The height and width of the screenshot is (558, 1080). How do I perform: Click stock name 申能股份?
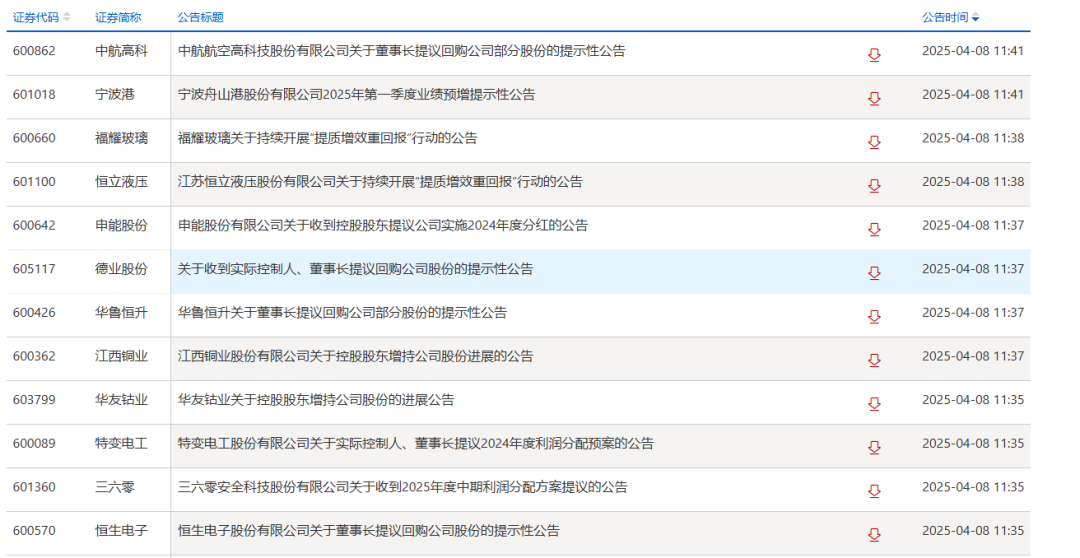click(x=121, y=225)
